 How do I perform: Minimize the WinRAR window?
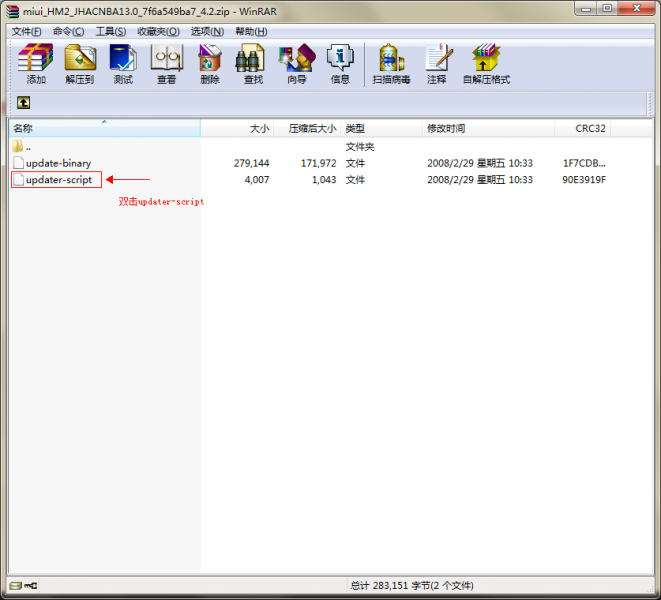pyautogui.click(x=586, y=8)
